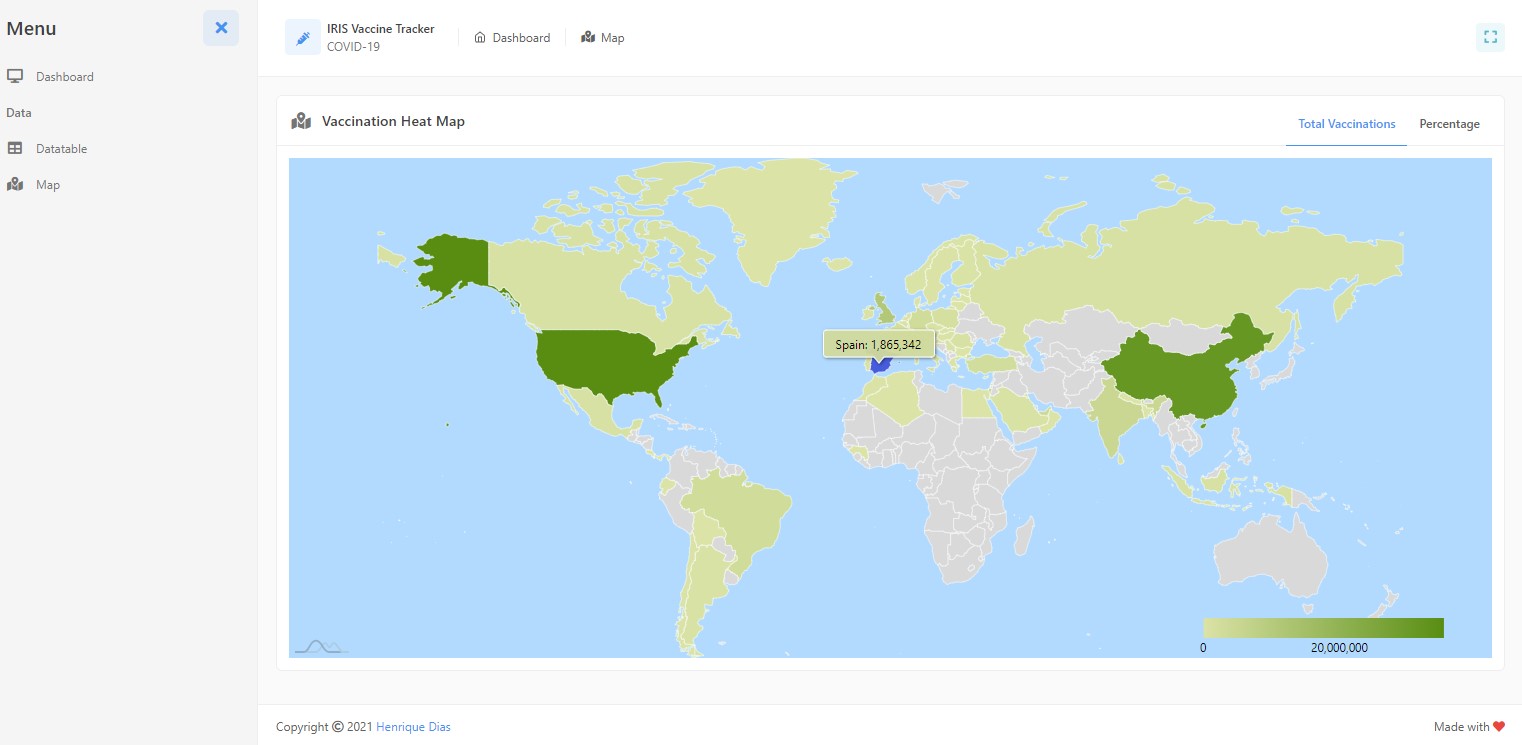Click highlighted Spain on the map
The height and width of the screenshot is (745, 1522).
880,366
